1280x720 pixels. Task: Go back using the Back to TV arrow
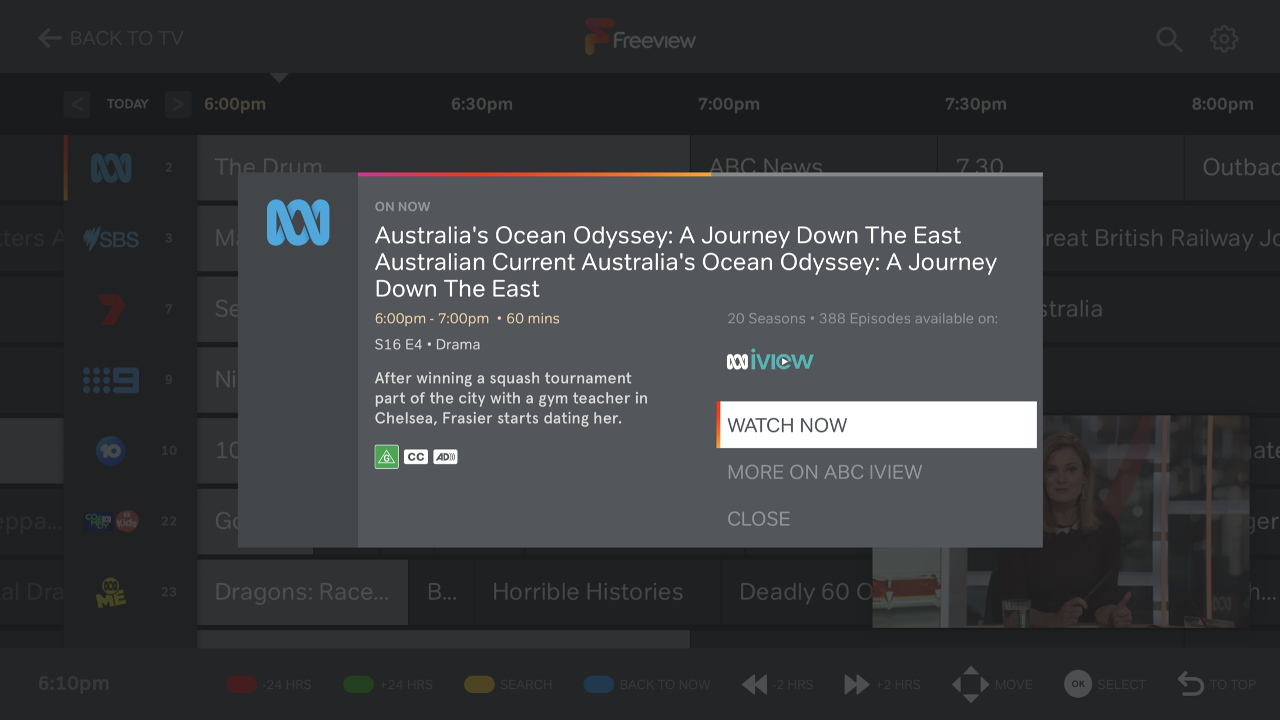[49, 39]
